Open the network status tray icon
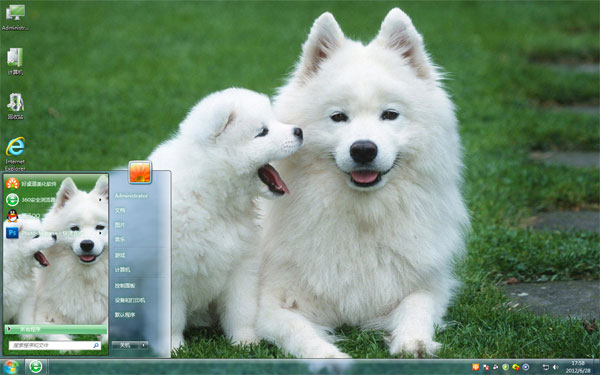The image size is (600, 375). [546, 367]
